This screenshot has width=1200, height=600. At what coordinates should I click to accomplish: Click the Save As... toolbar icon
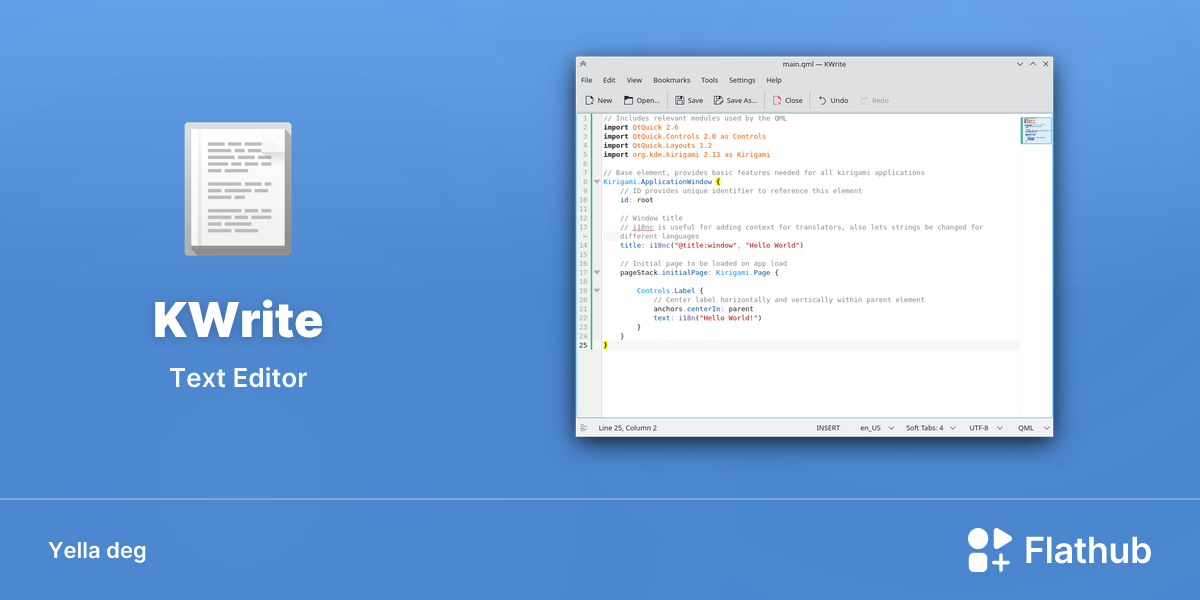tap(718, 100)
